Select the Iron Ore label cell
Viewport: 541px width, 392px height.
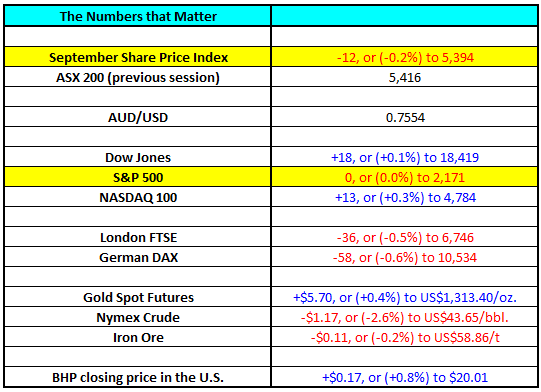pyautogui.click(x=138, y=337)
